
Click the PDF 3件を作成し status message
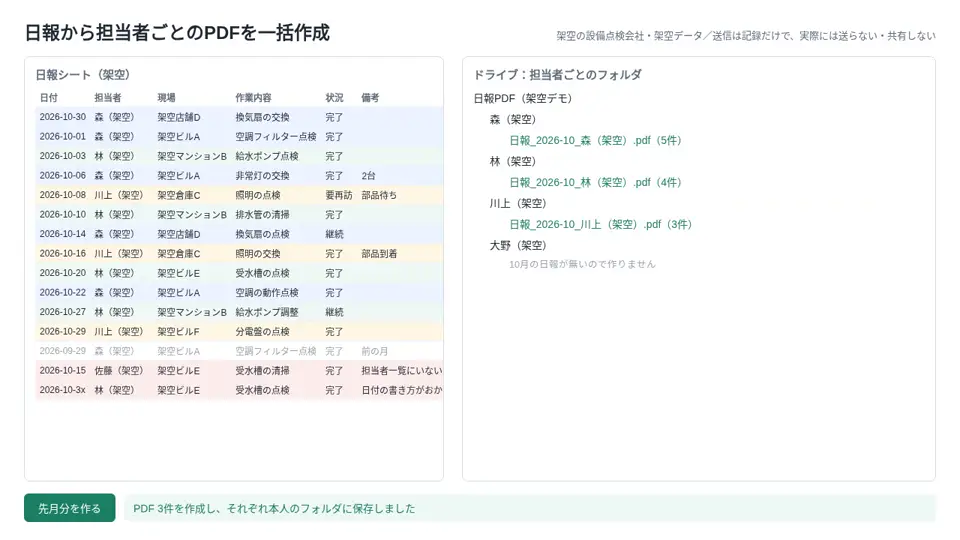(274, 509)
